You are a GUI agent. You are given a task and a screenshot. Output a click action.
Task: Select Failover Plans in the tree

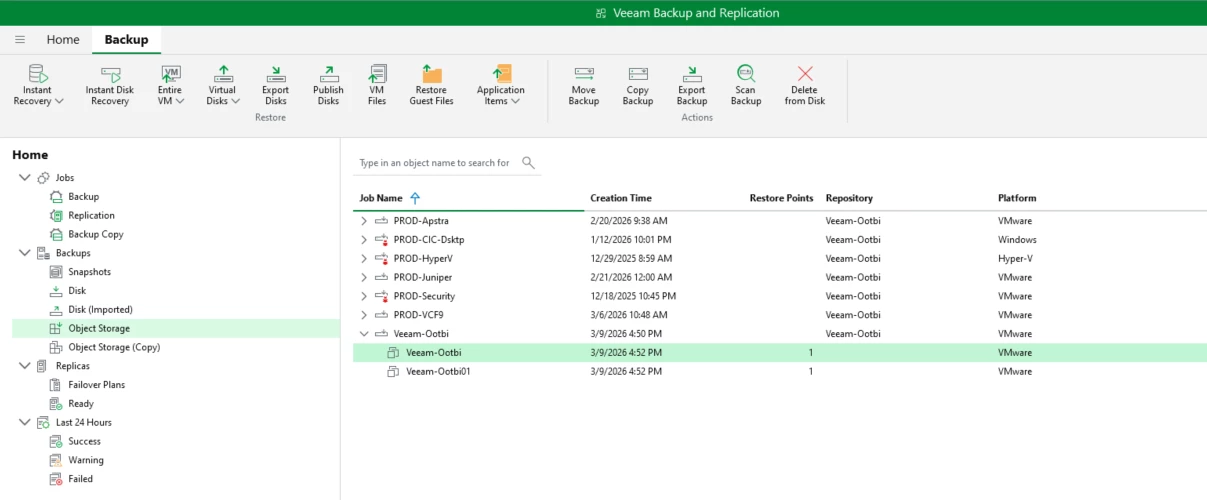pyautogui.click(x=96, y=385)
